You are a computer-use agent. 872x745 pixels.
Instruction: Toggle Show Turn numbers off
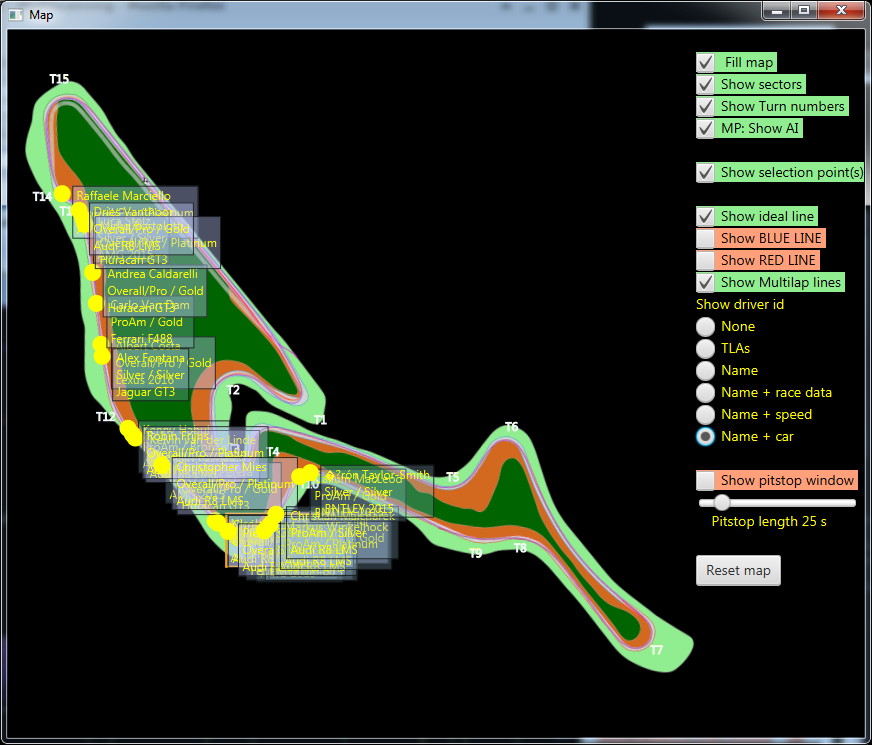click(705, 106)
